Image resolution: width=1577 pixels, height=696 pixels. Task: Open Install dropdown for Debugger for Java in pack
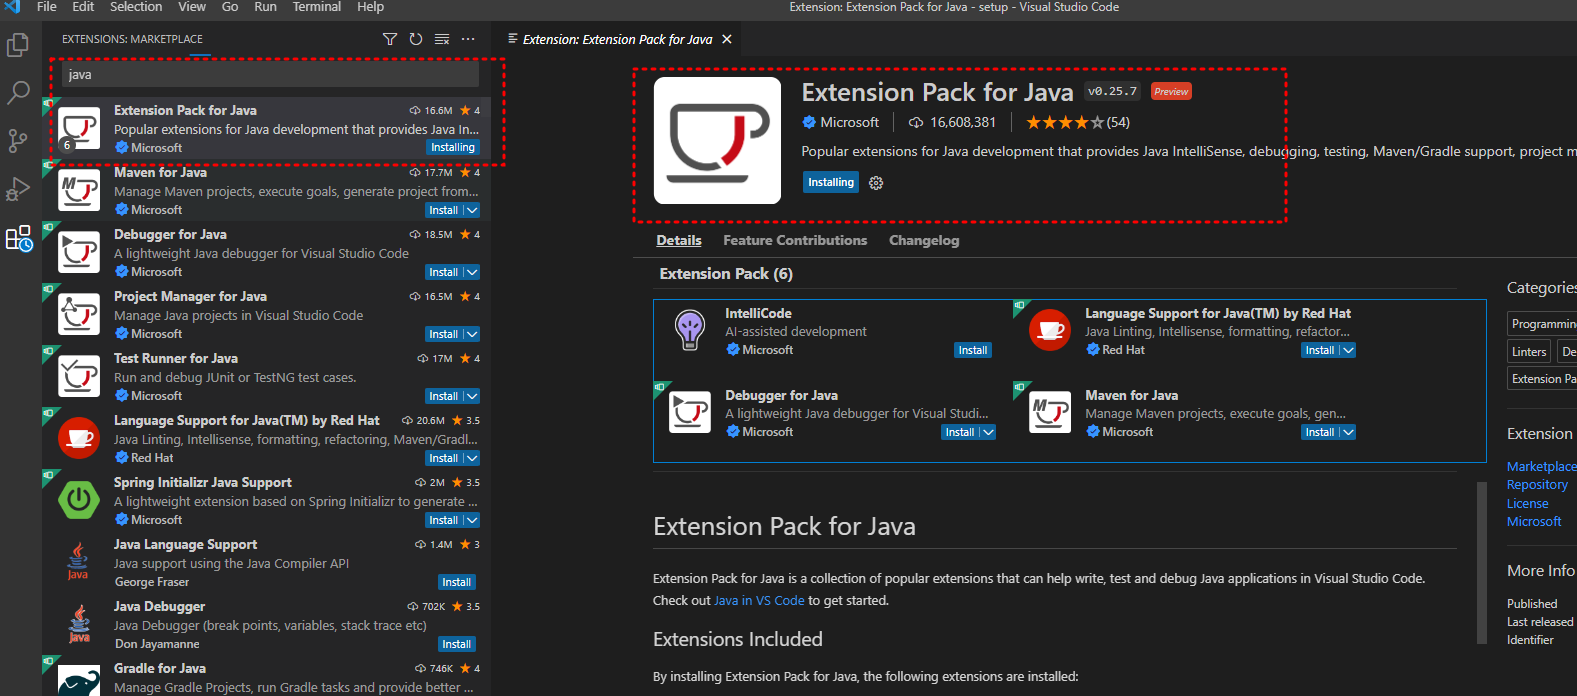tap(988, 432)
